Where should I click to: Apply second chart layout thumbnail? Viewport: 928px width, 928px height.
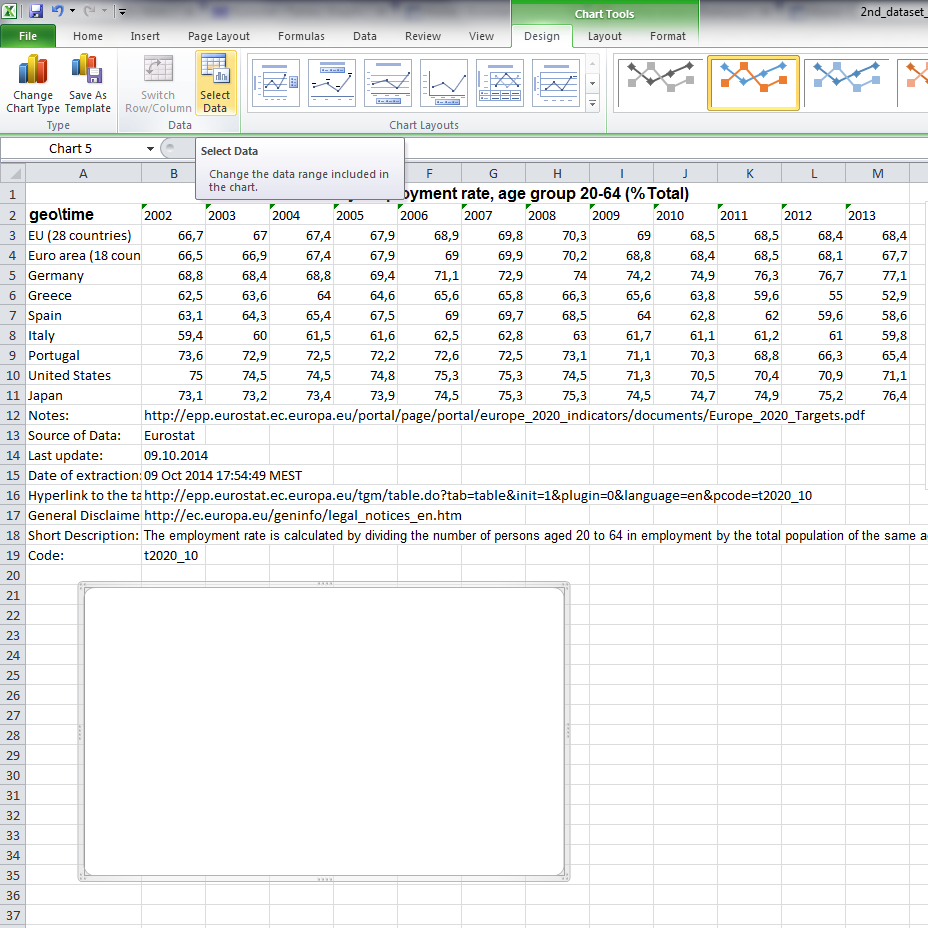pyautogui.click(x=332, y=83)
